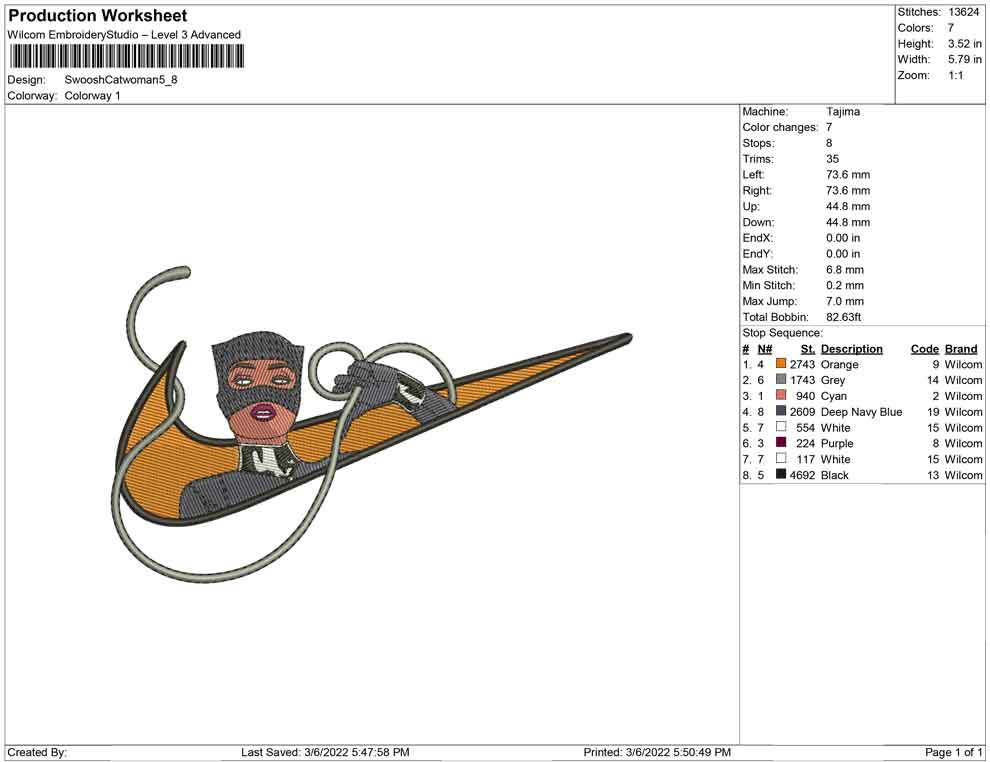Click the Height value '3.52 in'
Screen dimensions: 990x762
click(x=964, y=44)
